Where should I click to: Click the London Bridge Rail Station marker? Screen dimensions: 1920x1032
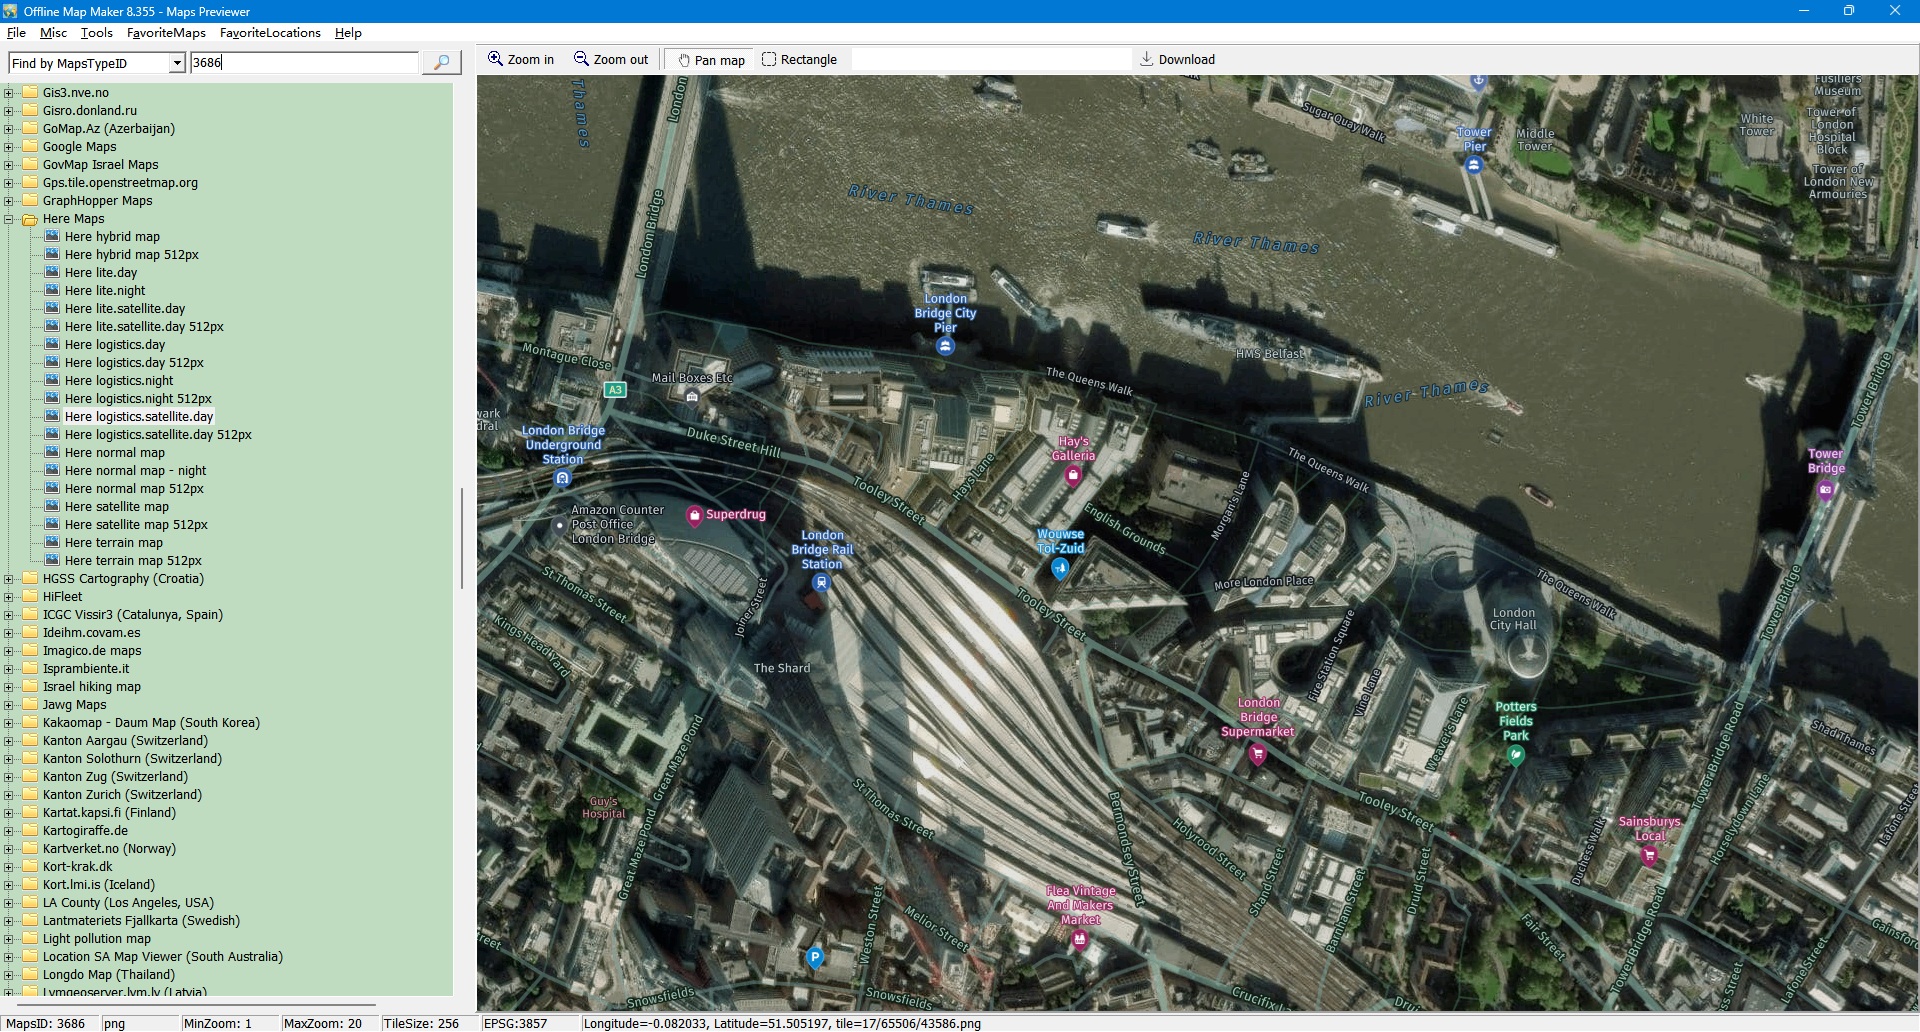[x=821, y=583]
